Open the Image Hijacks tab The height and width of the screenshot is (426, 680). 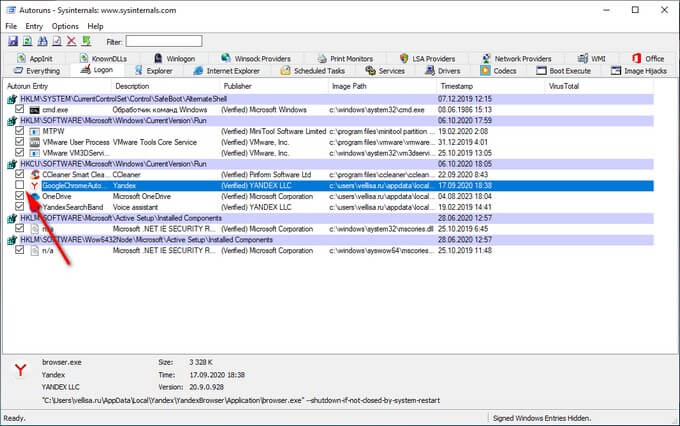tap(639, 71)
